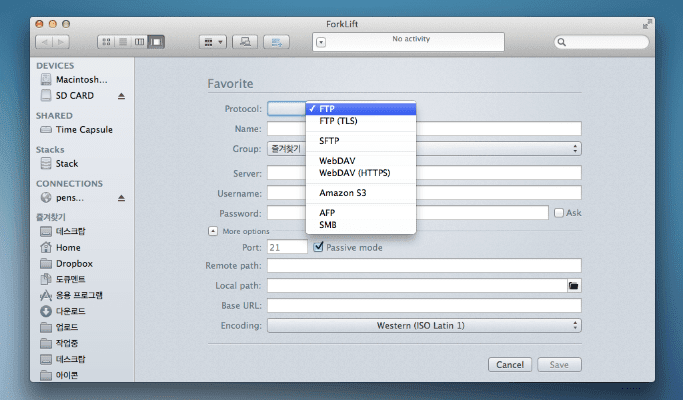Select WebDAV protocol
Viewport: 683px width, 400px height.
point(361,161)
